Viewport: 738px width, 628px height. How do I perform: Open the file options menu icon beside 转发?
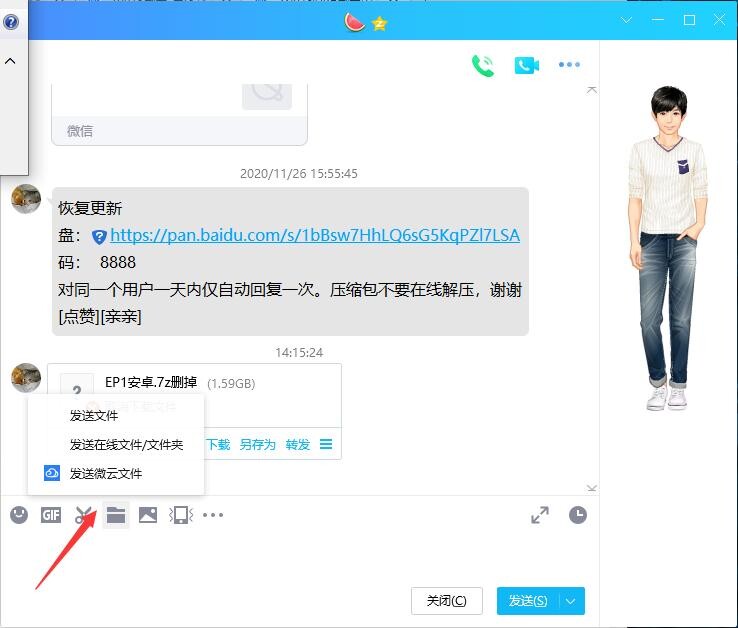[x=326, y=445]
